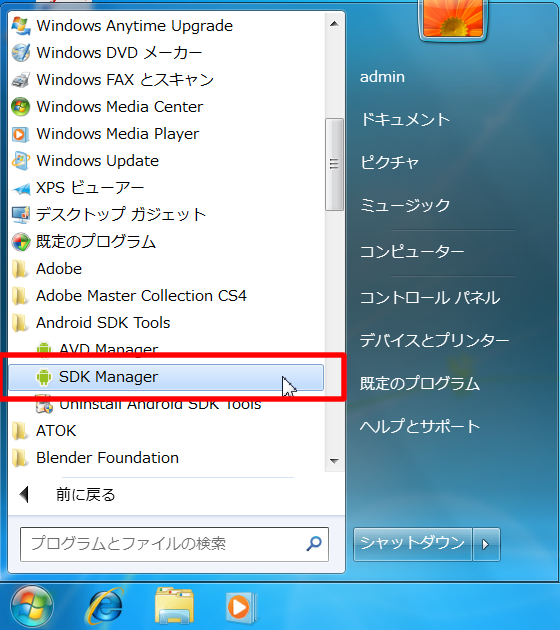Click the Windows Media Player program icon
Viewport: 560px width, 630px height.
tap(20, 134)
